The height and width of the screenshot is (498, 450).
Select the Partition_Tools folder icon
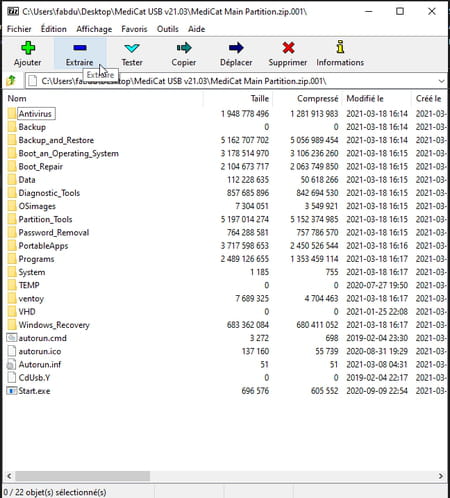(x=12, y=219)
